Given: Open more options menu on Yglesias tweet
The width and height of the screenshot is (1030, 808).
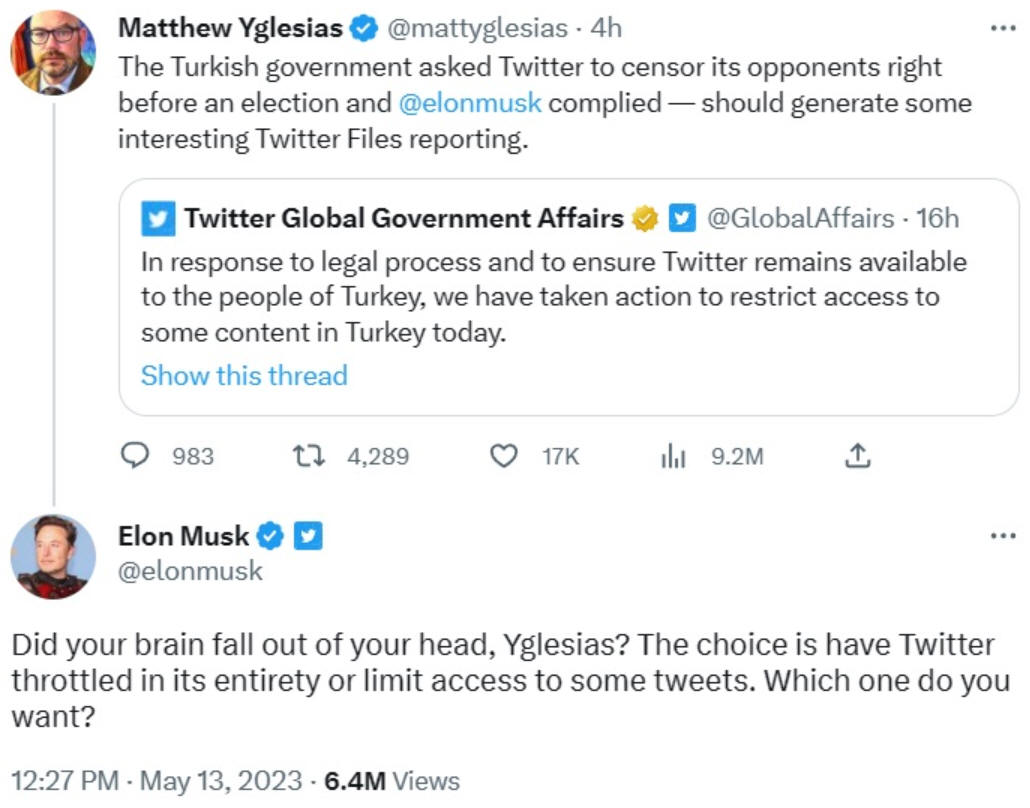Looking at the screenshot, I should 1003,28.
